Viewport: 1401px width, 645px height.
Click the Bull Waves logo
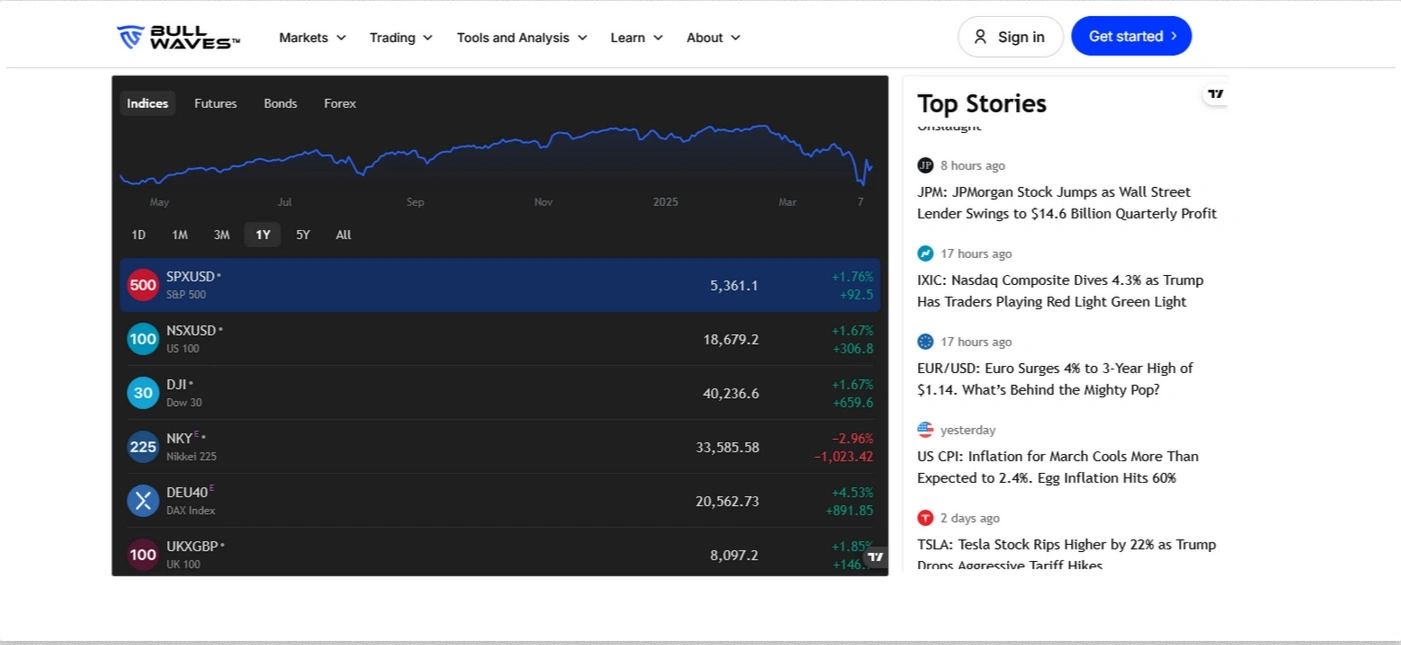tap(178, 37)
